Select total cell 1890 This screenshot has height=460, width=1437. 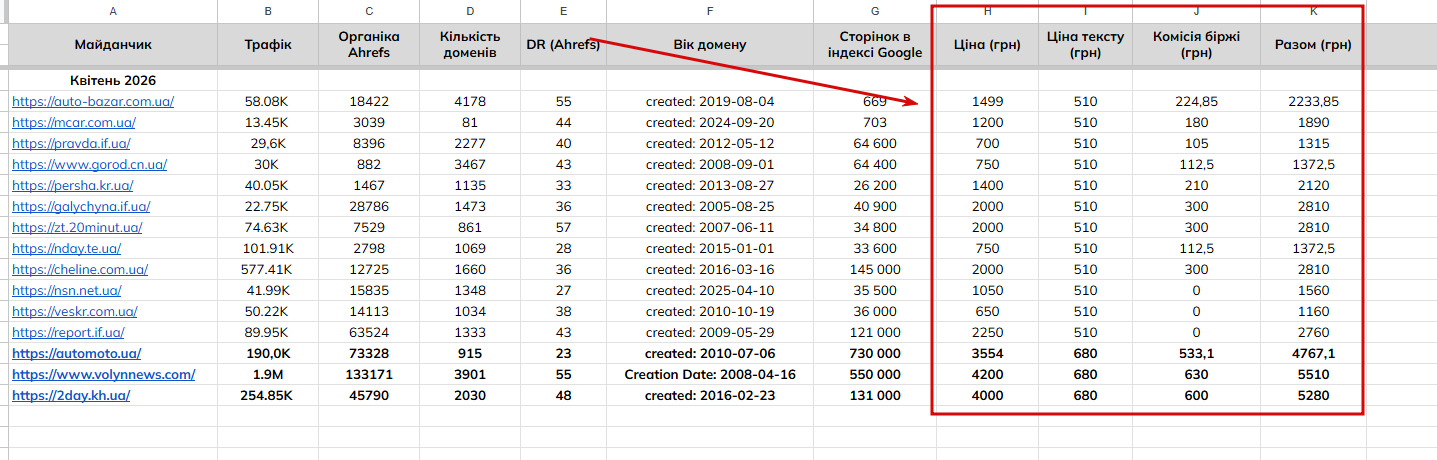(1313, 123)
